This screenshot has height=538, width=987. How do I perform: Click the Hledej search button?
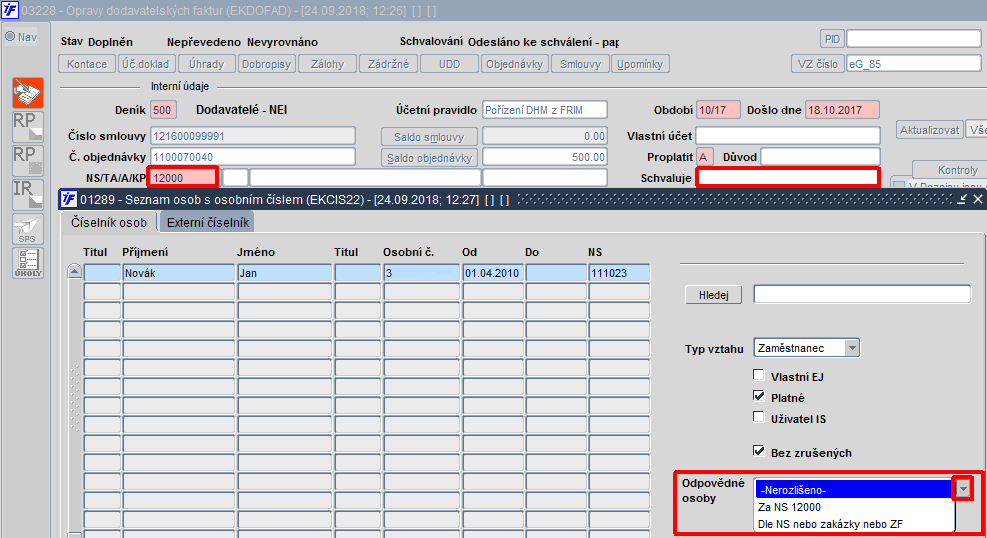click(713, 294)
